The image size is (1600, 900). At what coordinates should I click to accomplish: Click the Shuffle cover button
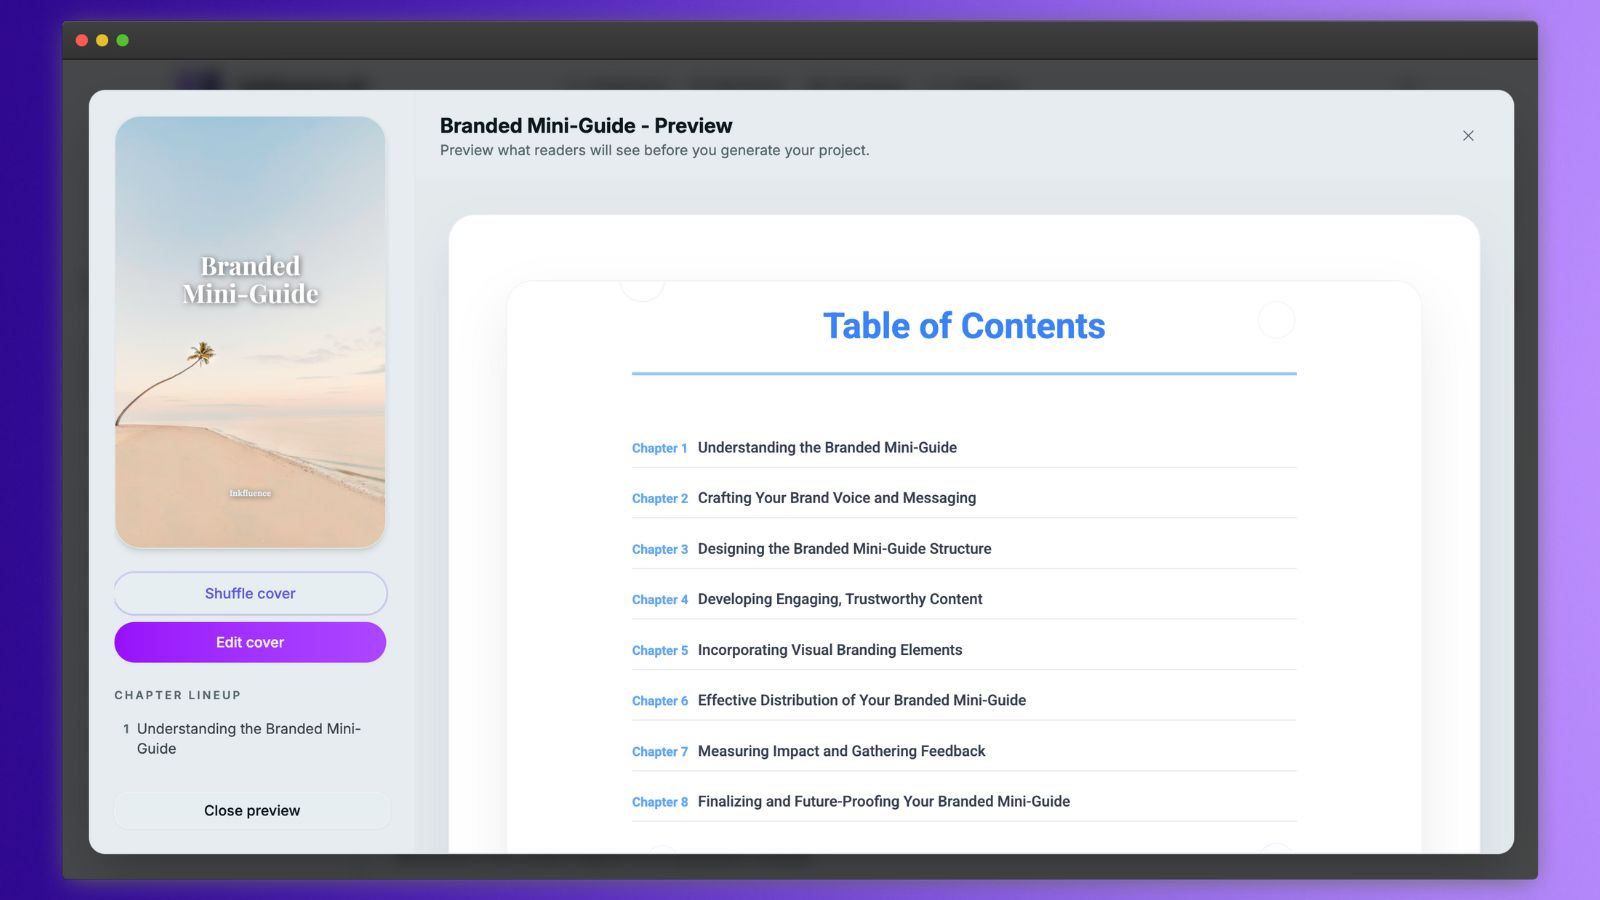249,592
